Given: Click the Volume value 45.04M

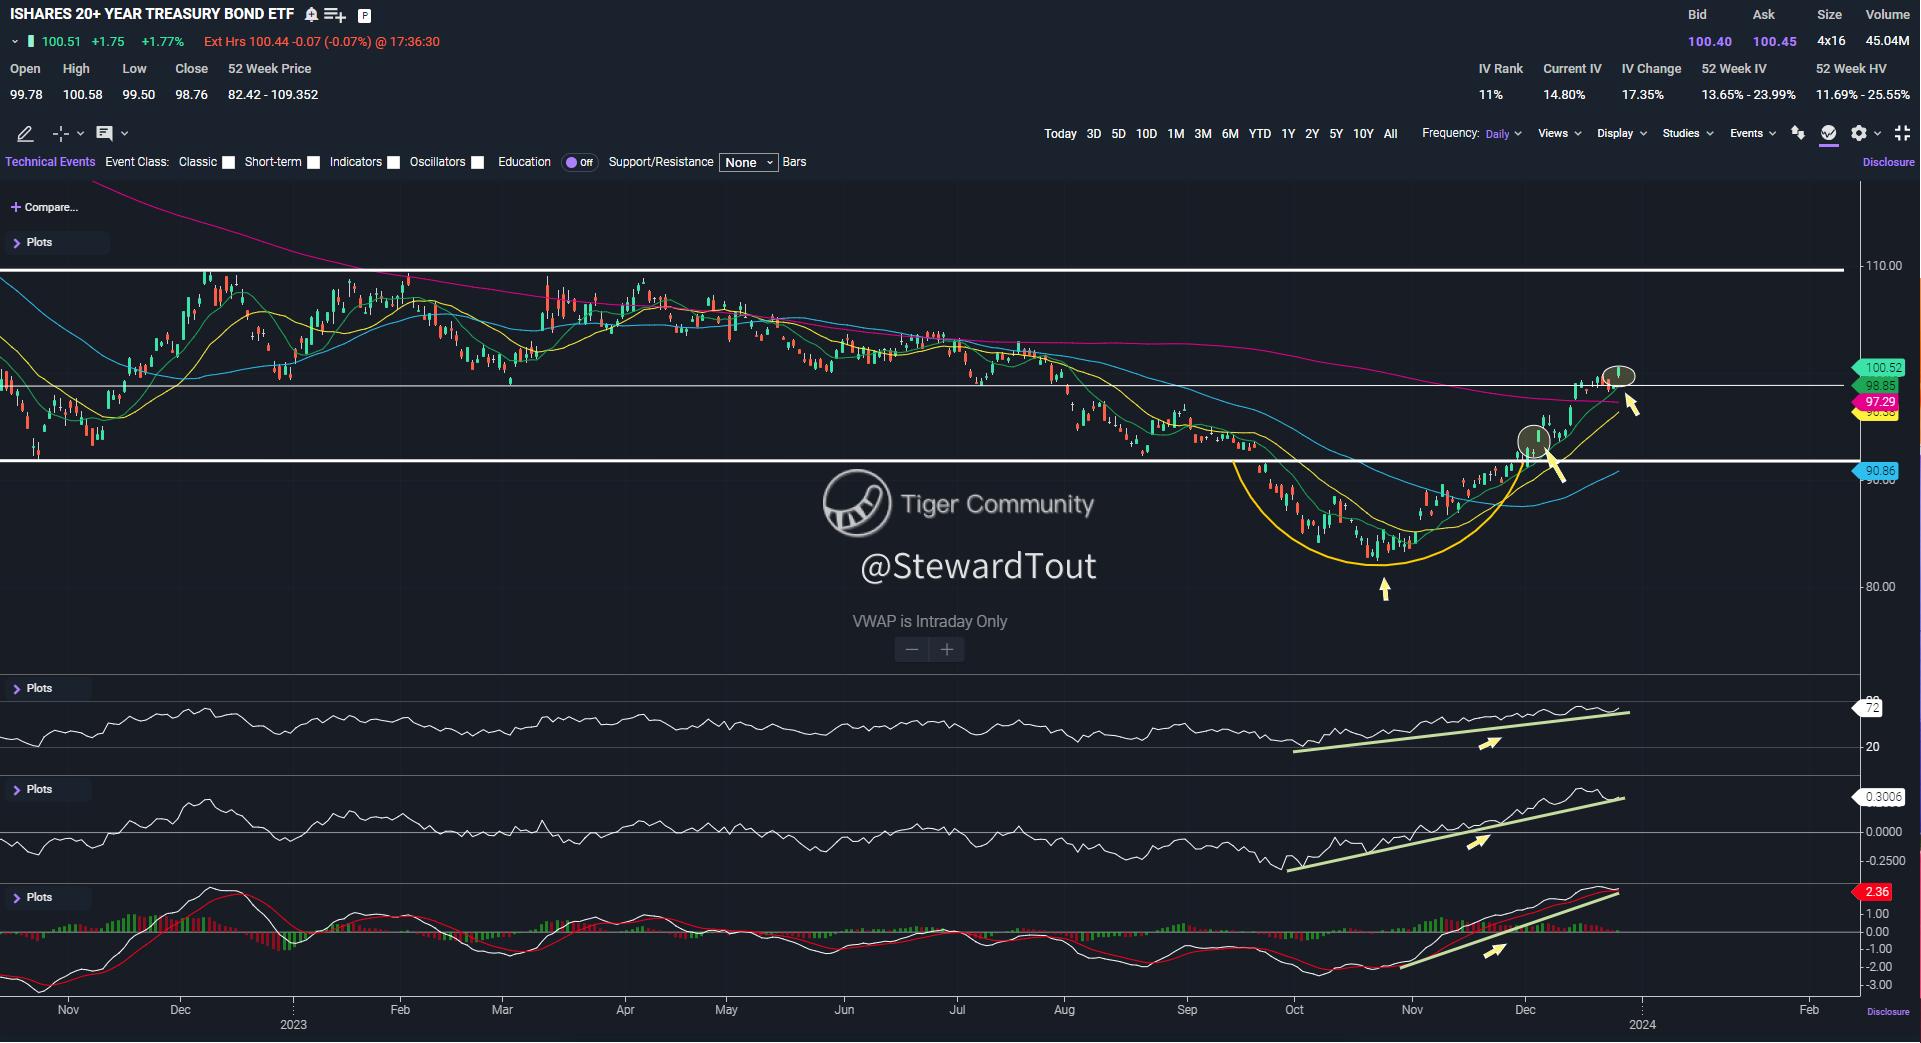Looking at the screenshot, I should 1888,41.
